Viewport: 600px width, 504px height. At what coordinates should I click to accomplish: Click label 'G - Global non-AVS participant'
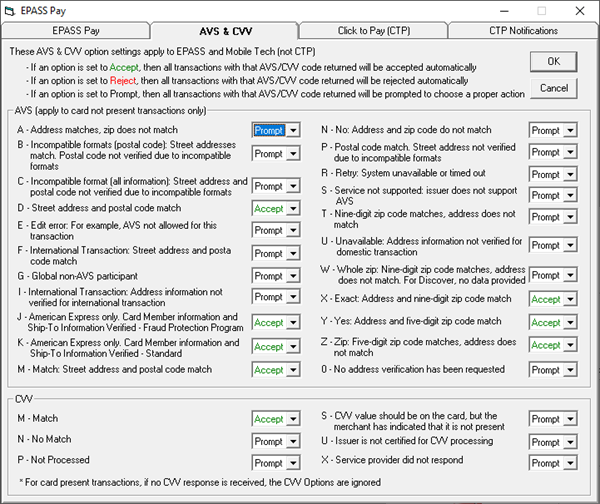pyautogui.click(x=77, y=276)
